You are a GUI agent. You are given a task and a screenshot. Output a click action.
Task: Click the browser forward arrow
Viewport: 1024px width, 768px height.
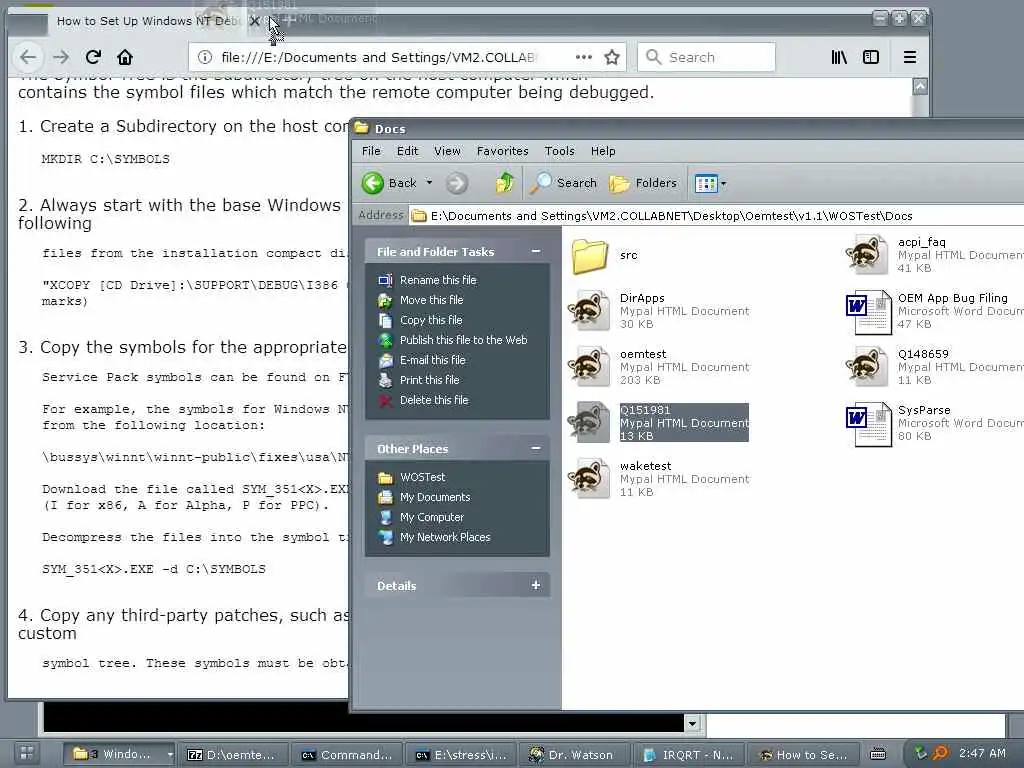[61, 57]
